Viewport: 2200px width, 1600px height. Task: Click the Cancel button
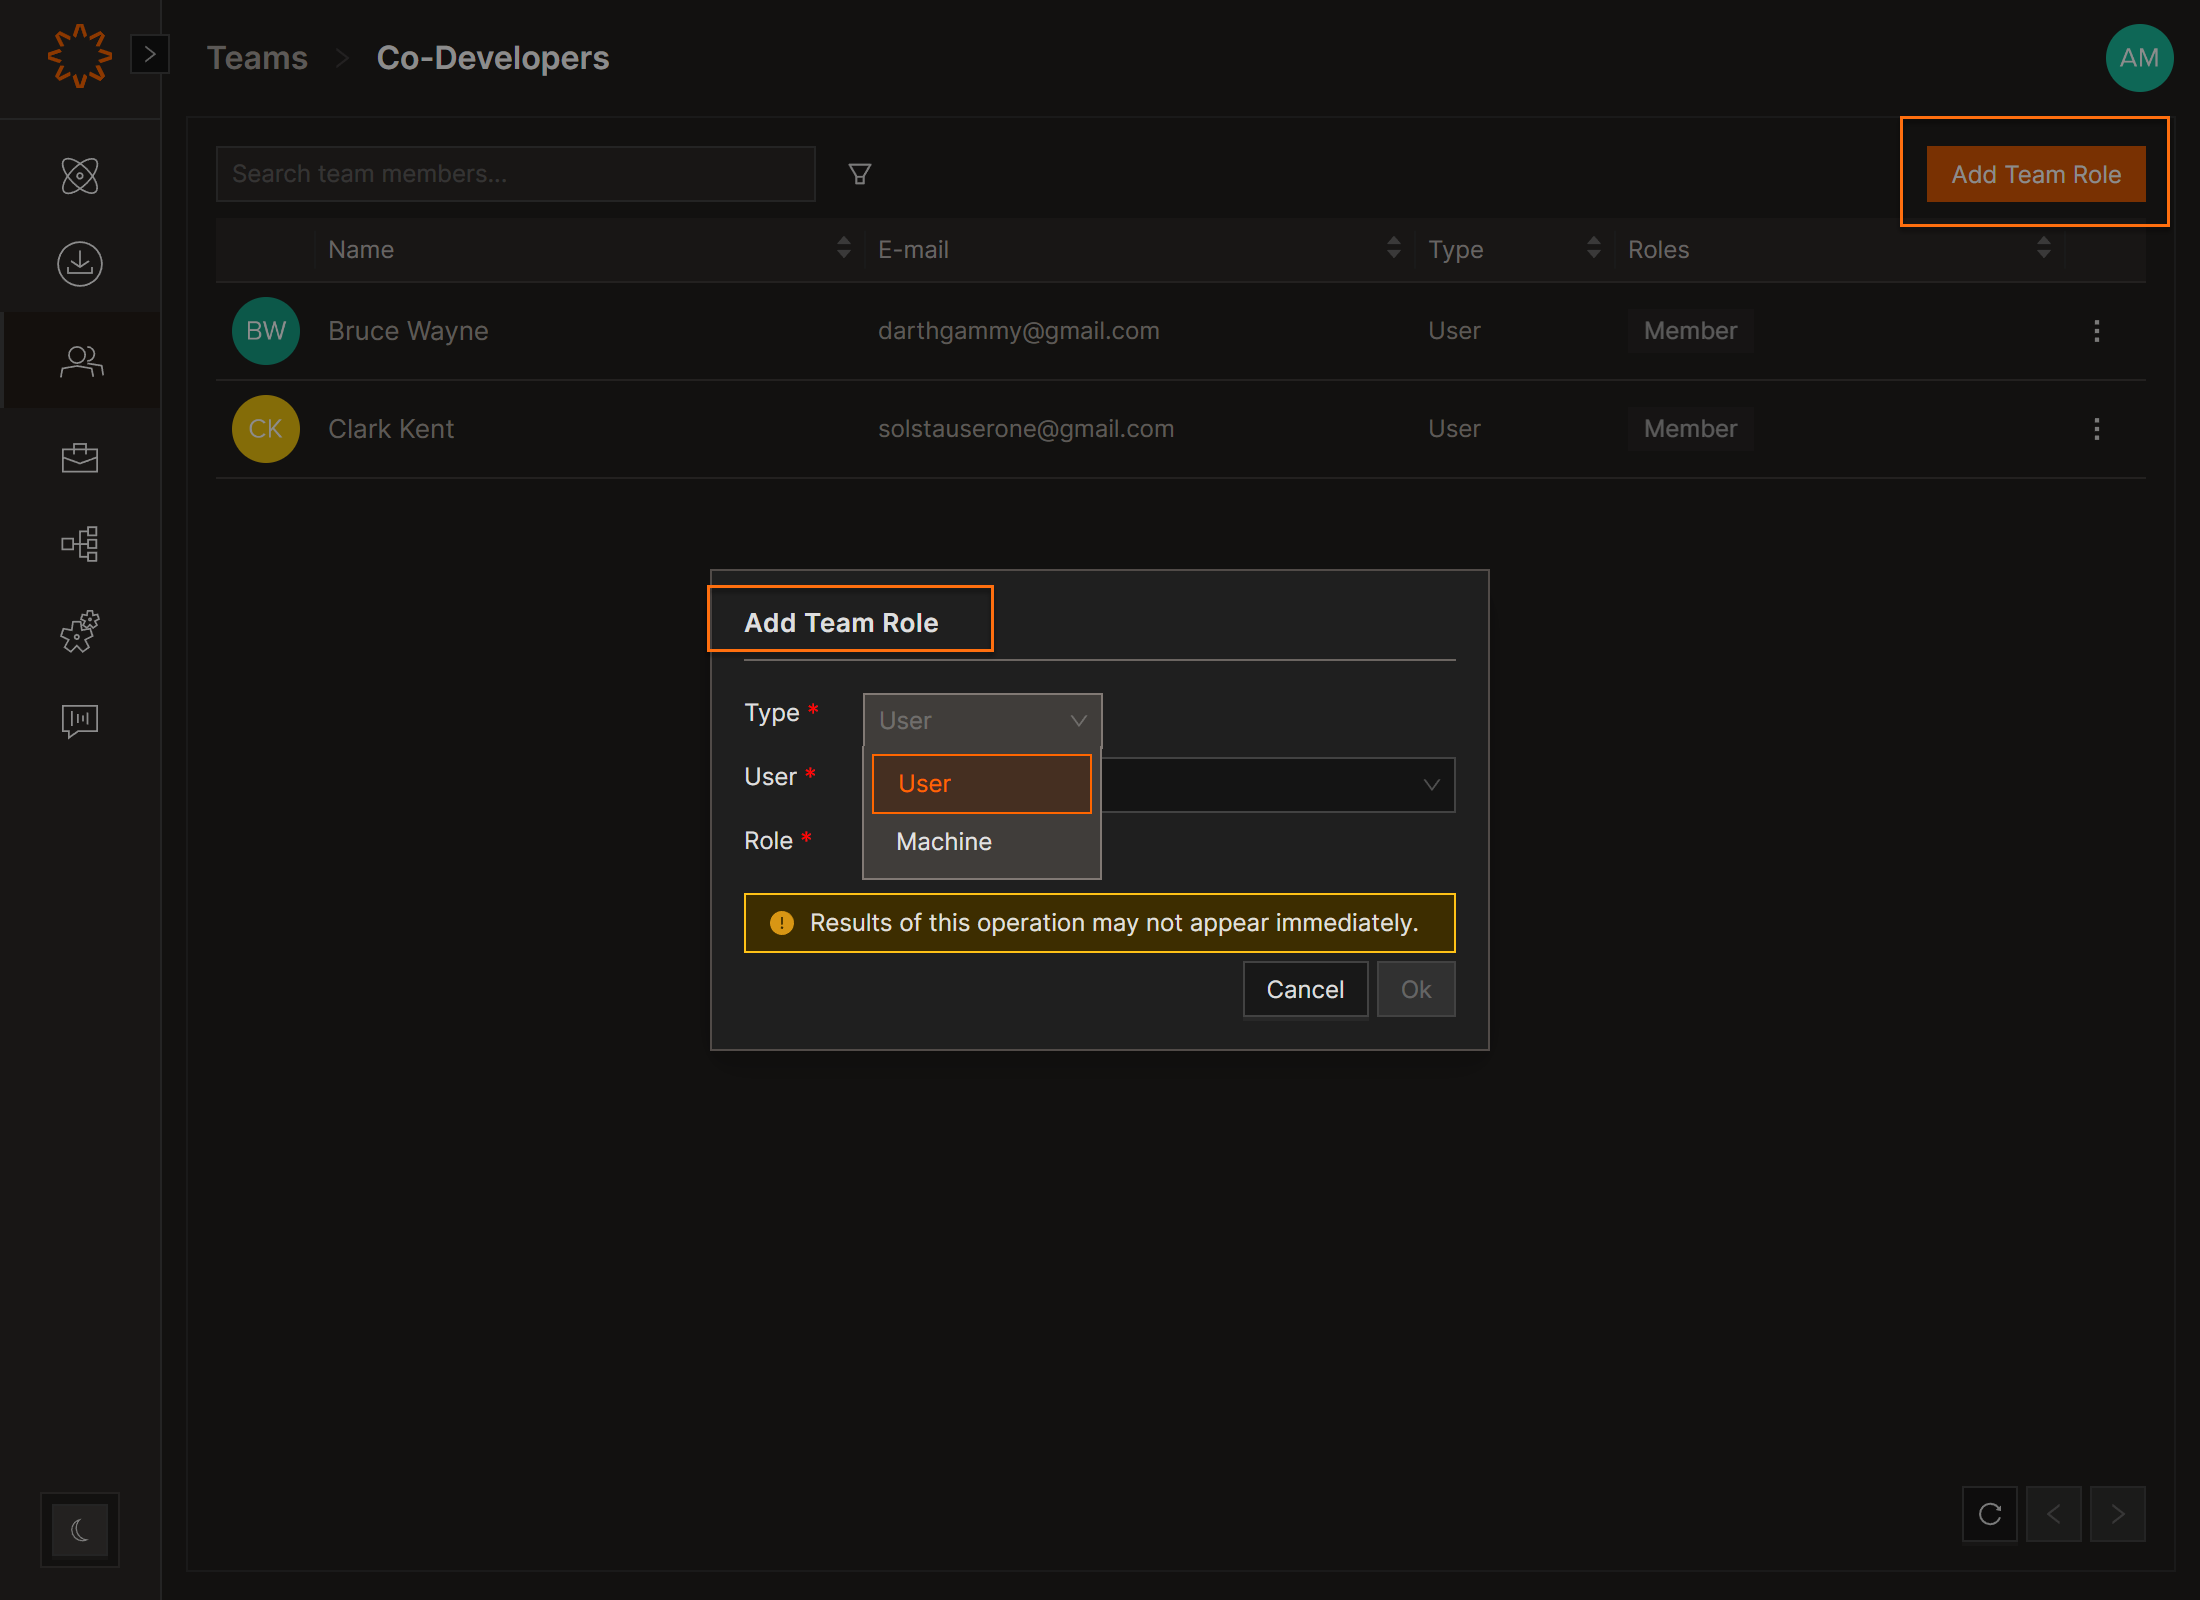pyautogui.click(x=1305, y=989)
